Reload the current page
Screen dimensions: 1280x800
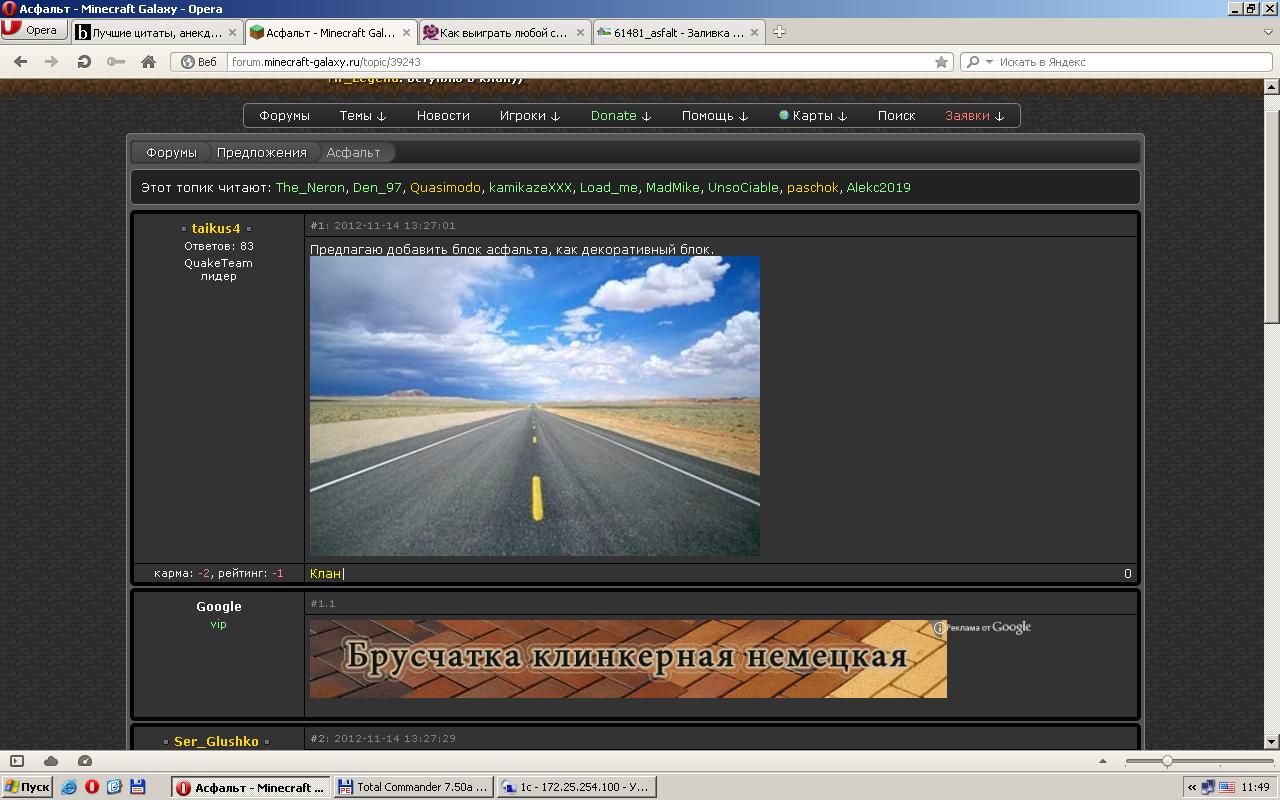[84, 61]
